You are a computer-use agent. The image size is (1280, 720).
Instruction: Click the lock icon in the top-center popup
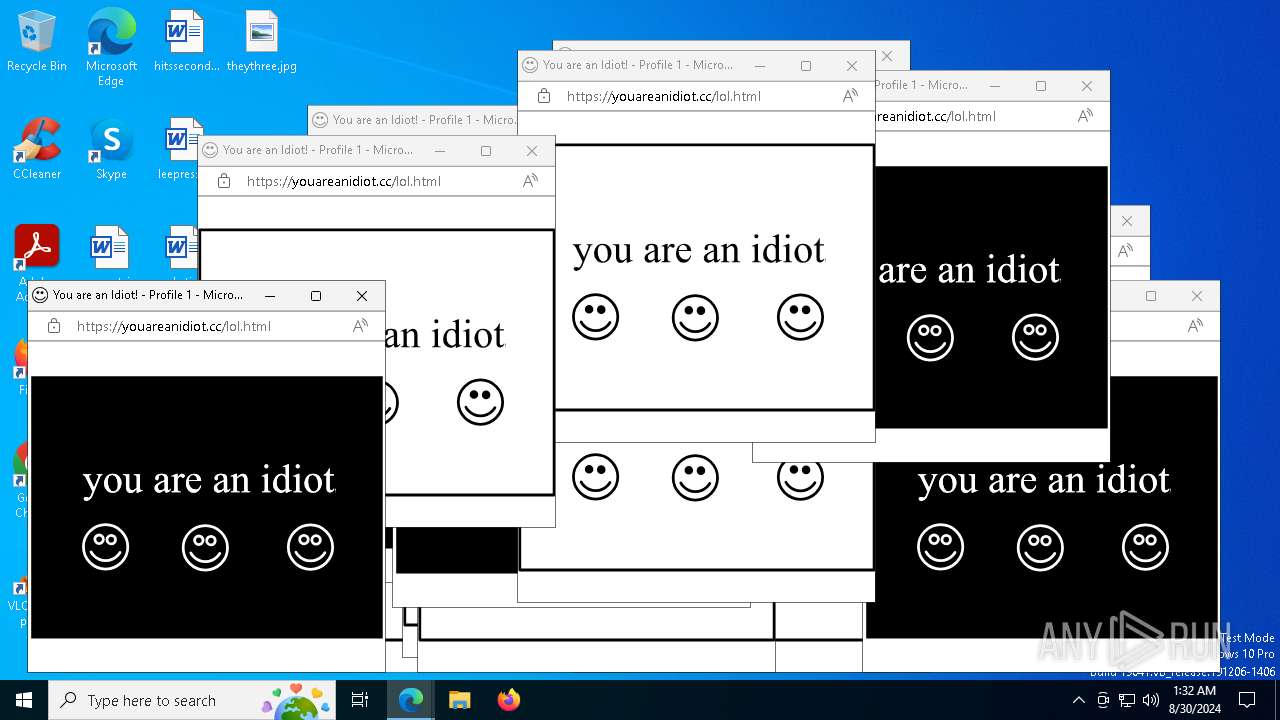[x=544, y=96]
